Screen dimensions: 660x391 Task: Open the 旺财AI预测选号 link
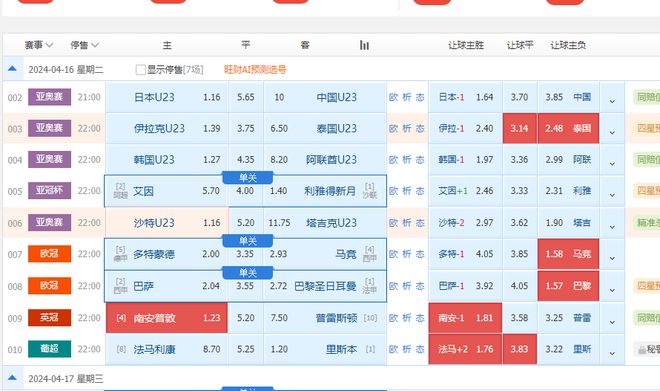tap(255, 69)
